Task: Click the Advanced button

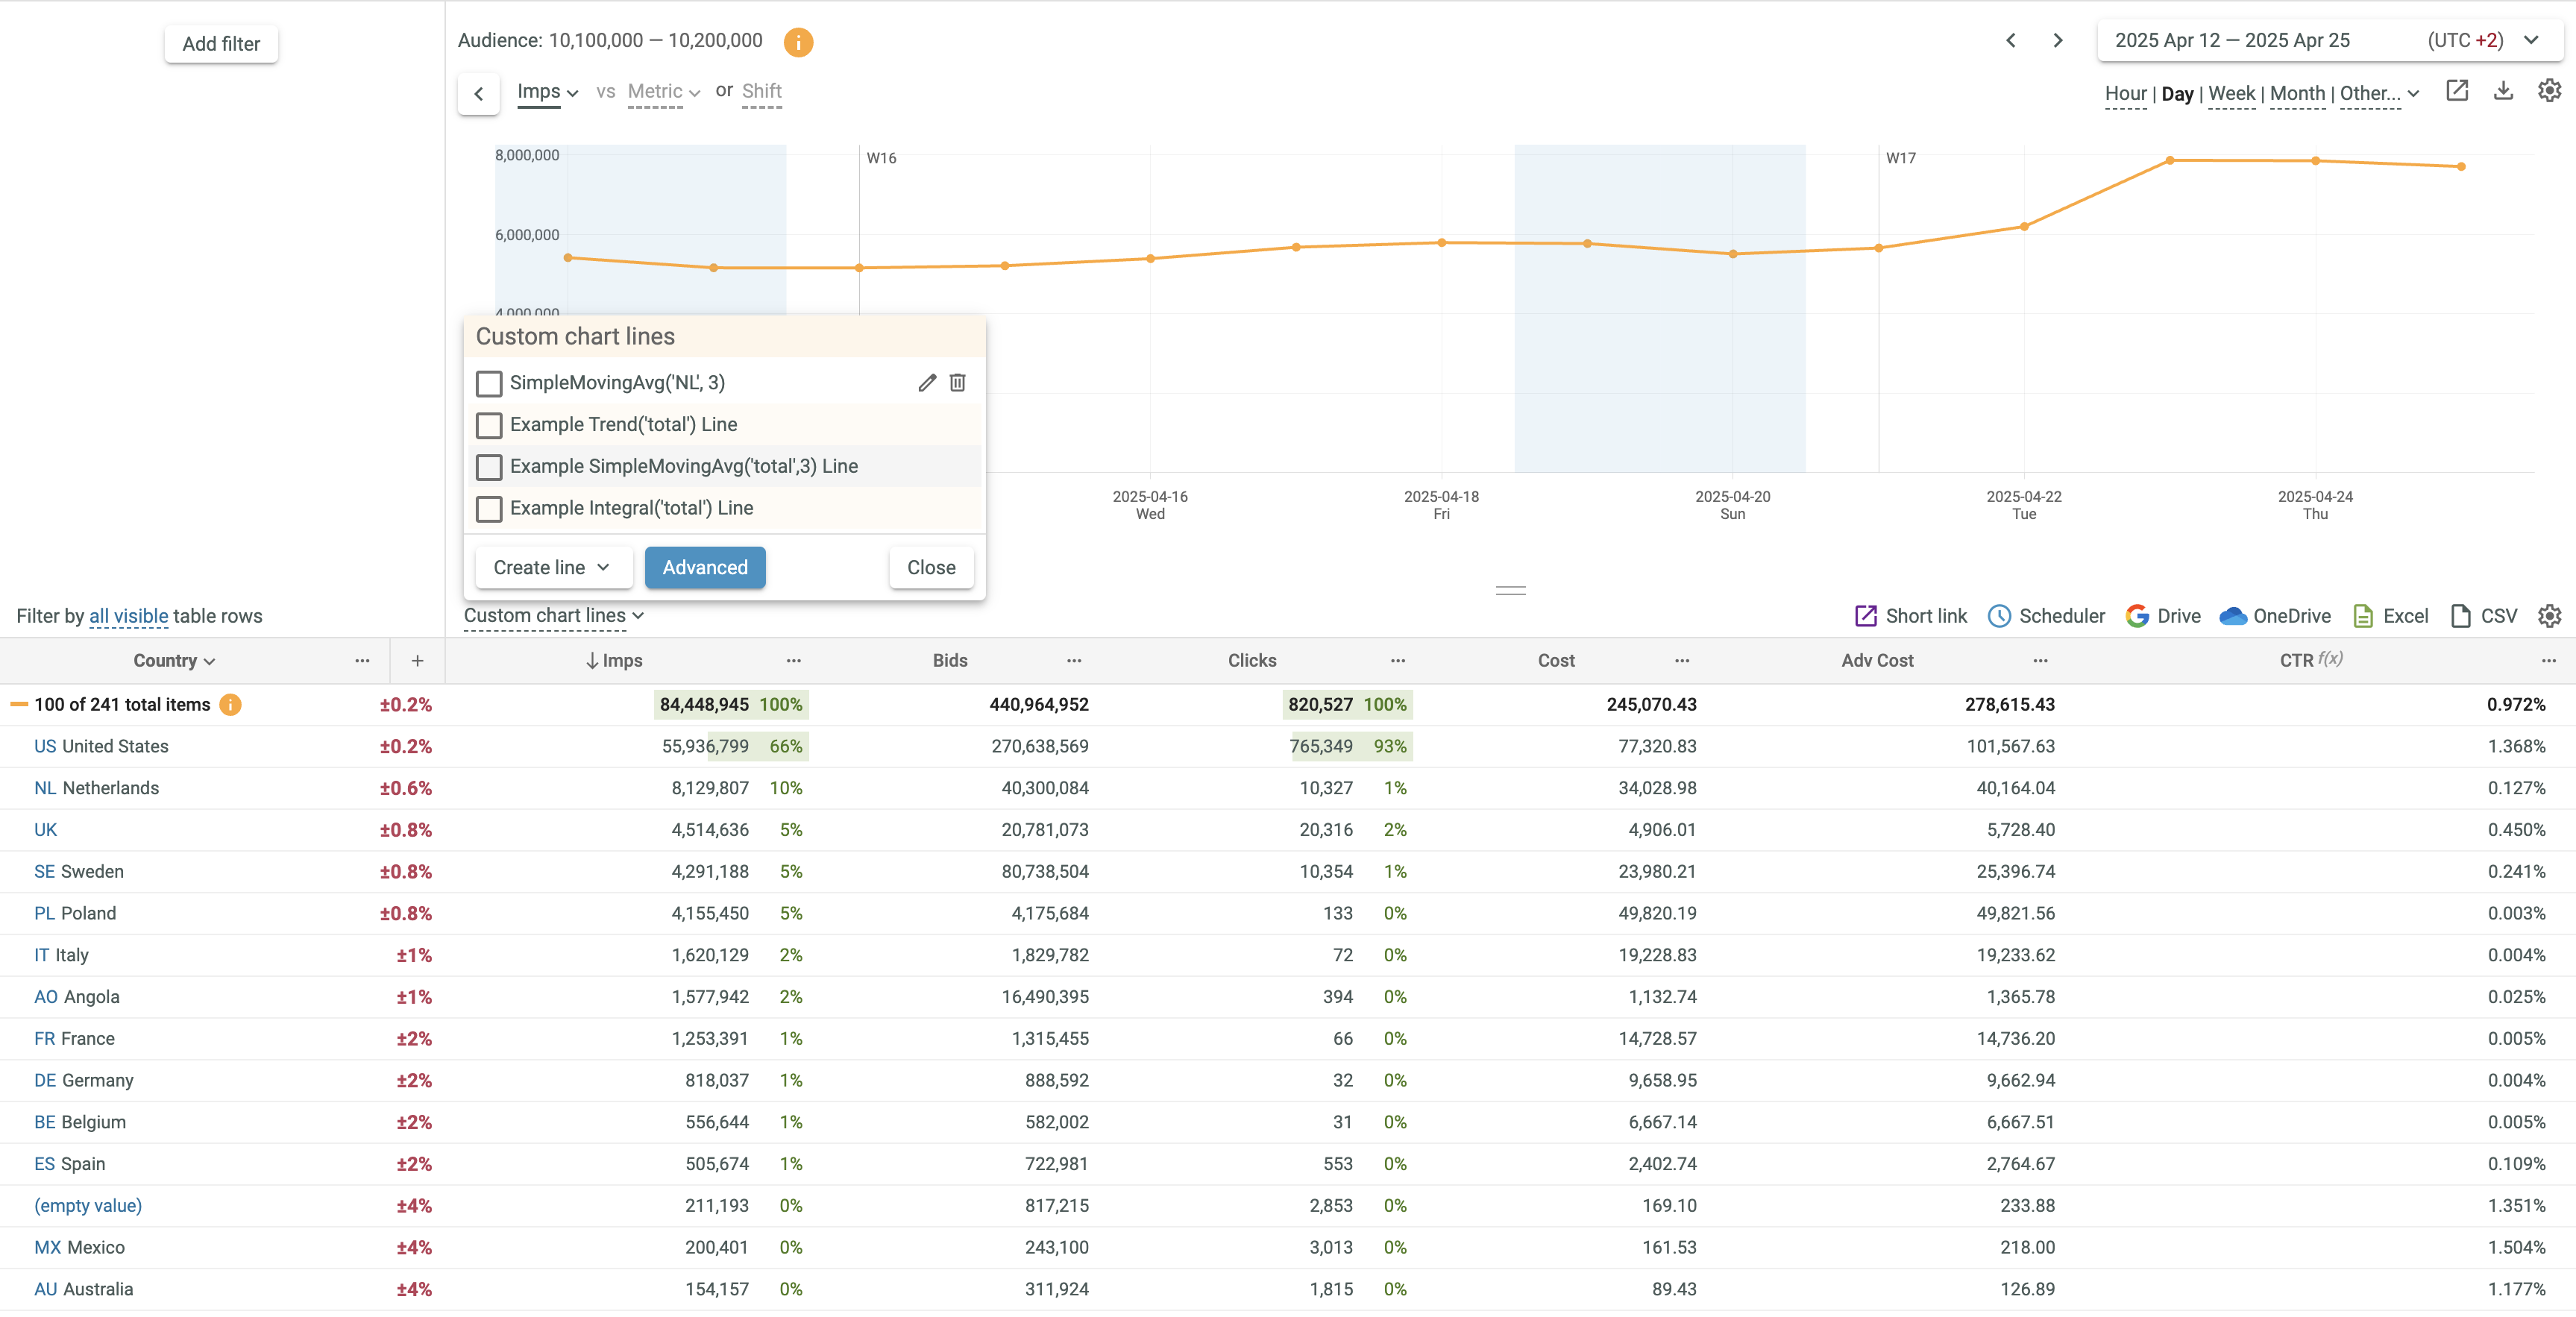Action: point(704,567)
